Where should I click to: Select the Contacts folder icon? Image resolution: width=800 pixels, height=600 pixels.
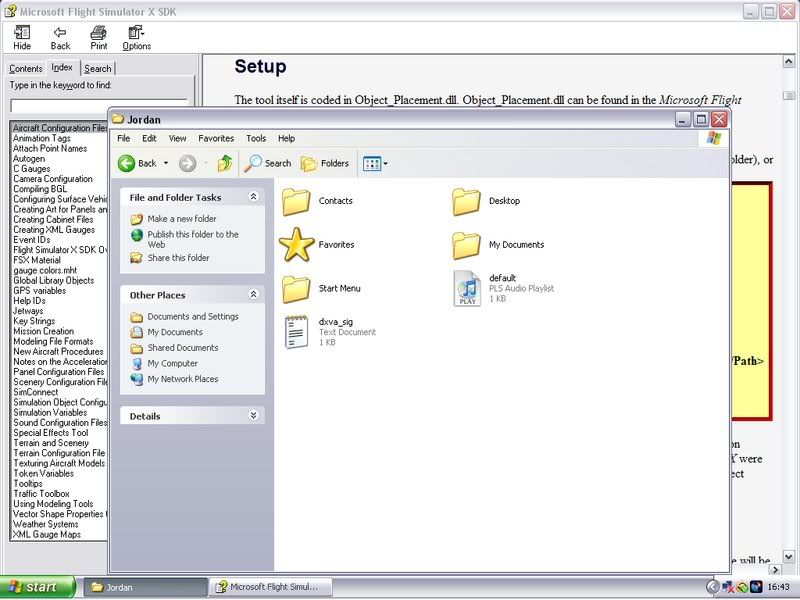click(296, 201)
